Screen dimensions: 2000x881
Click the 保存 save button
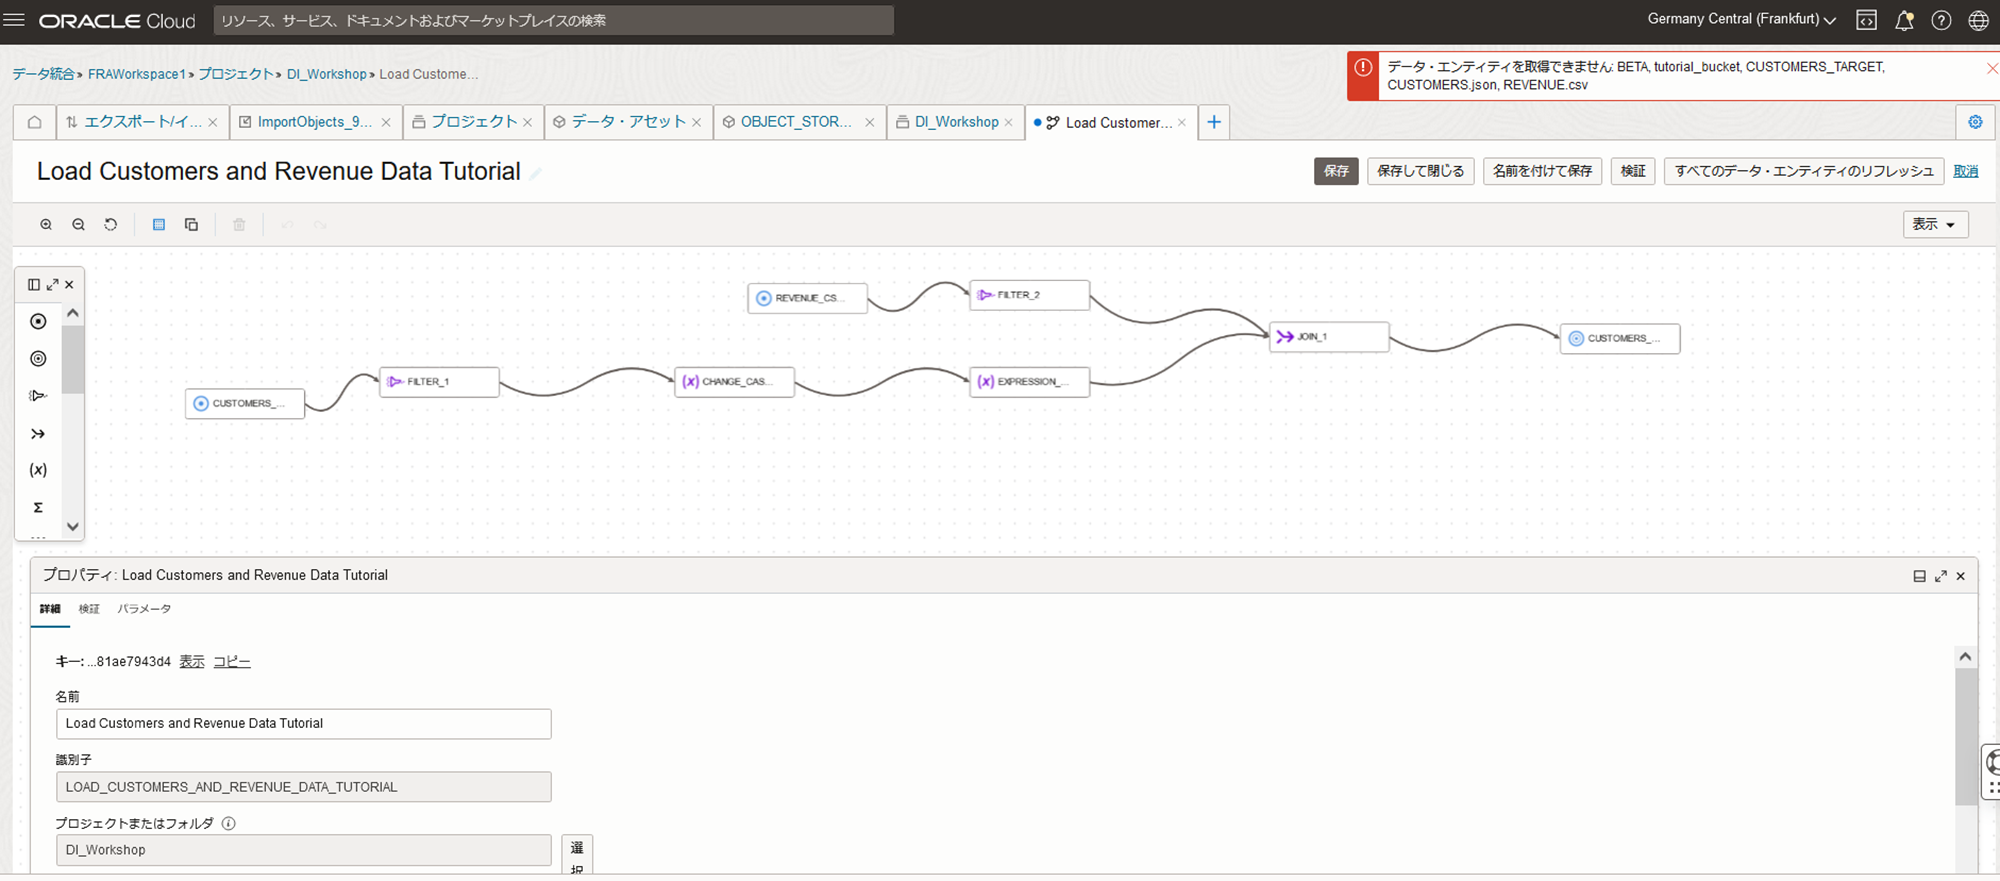pos(1336,171)
